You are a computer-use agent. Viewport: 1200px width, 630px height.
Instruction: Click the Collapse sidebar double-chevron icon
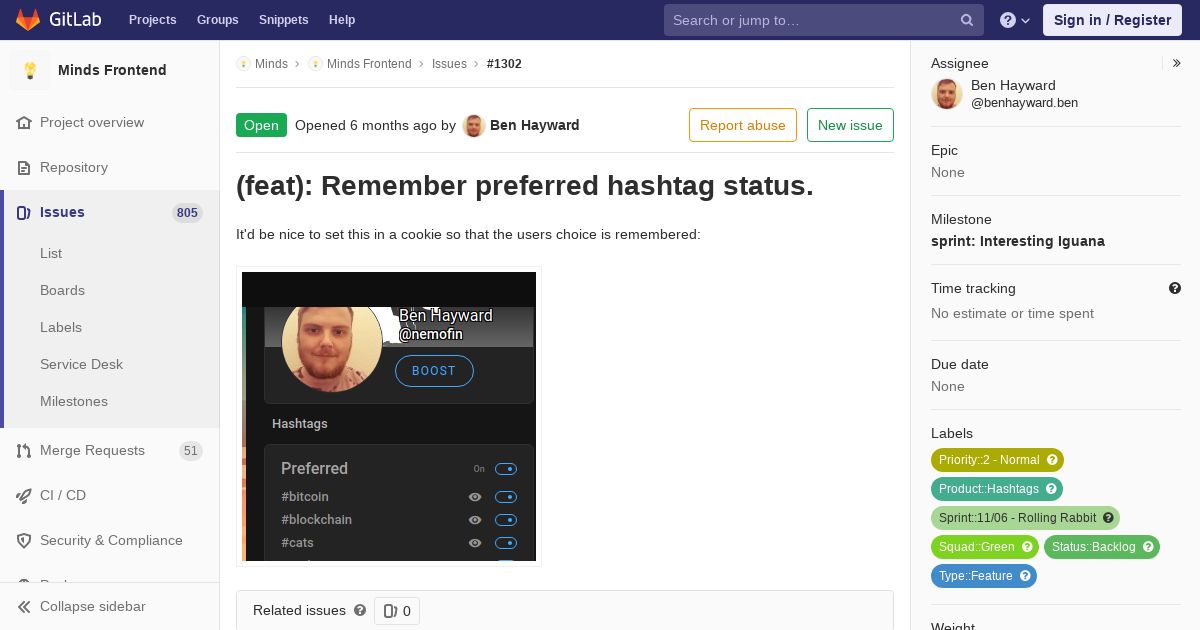pos(25,606)
